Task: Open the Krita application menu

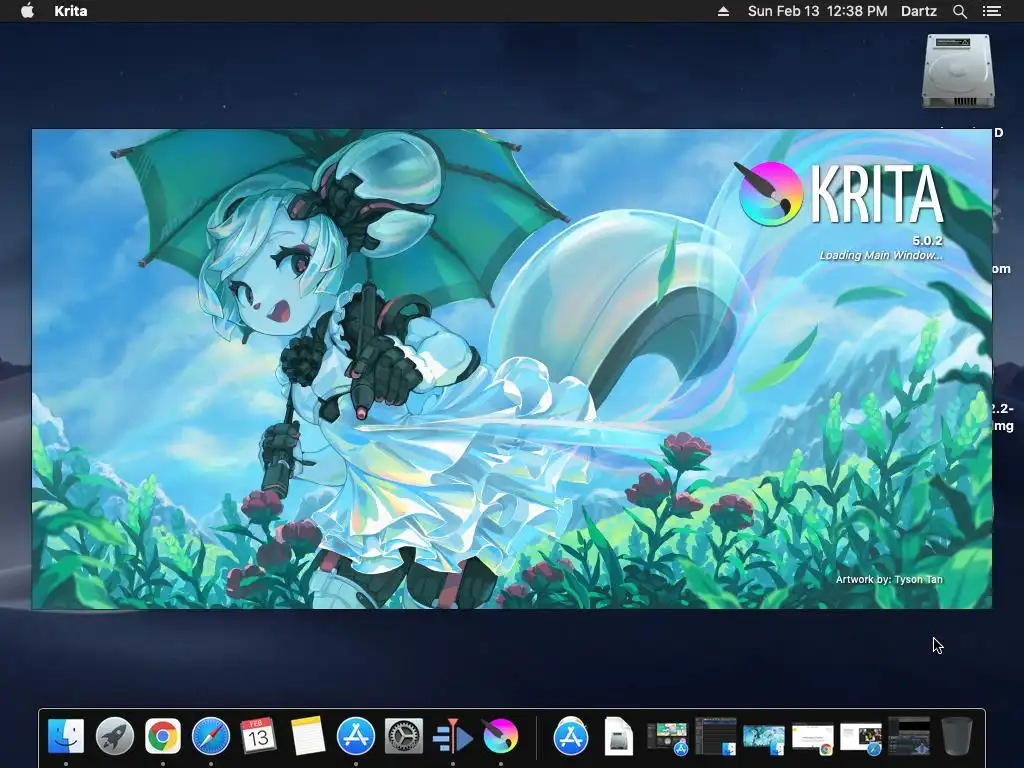Action: click(71, 11)
